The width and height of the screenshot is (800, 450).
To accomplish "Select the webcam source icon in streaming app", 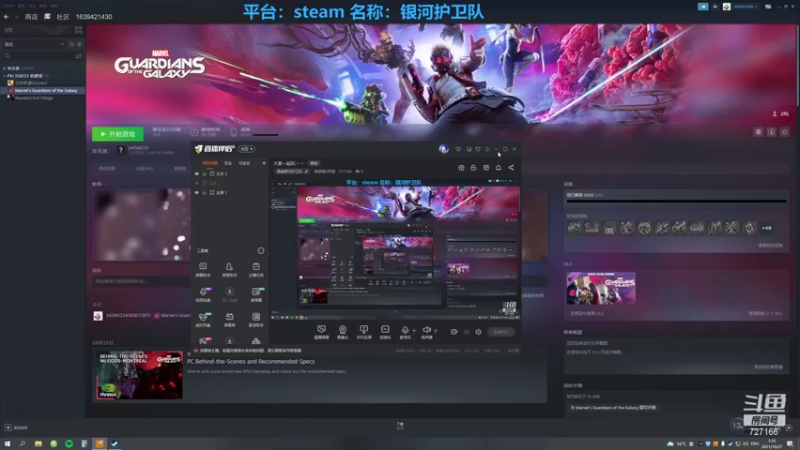I will click(x=343, y=330).
